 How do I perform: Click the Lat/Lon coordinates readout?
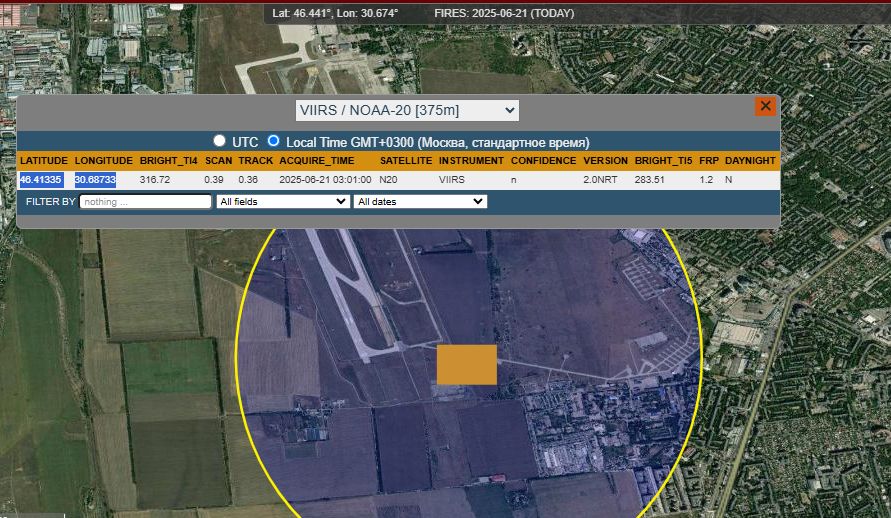click(335, 13)
